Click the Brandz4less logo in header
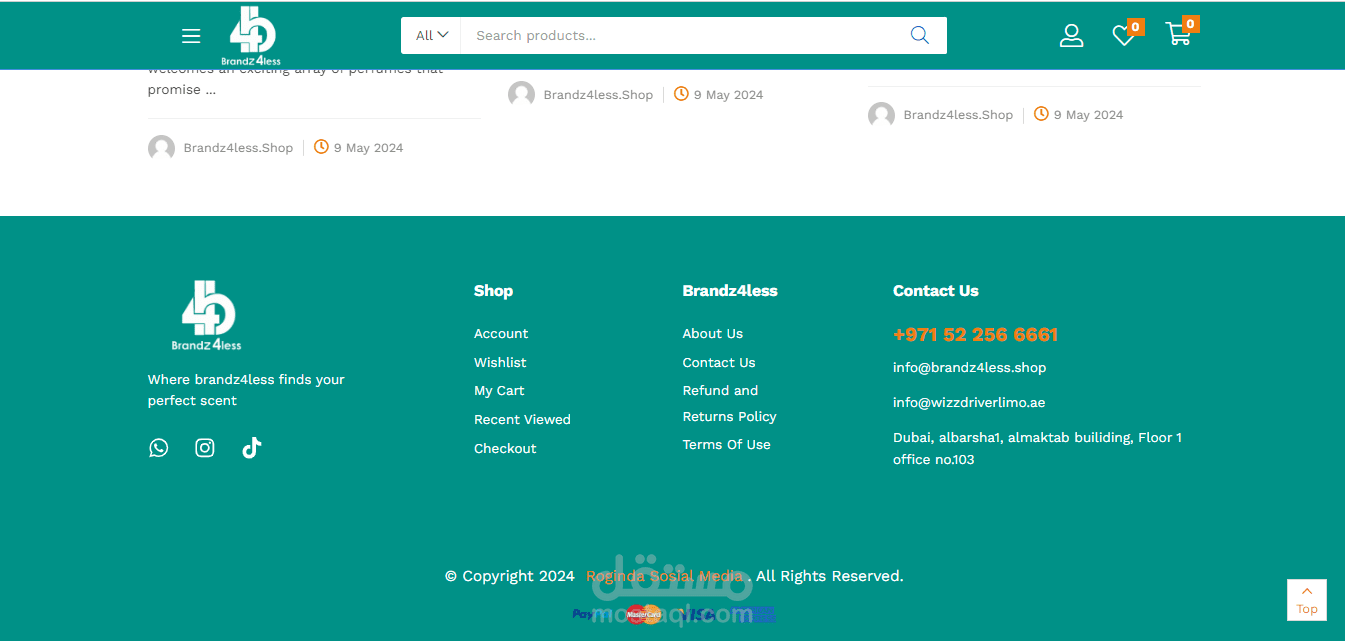The height and width of the screenshot is (641, 1345). (252, 36)
